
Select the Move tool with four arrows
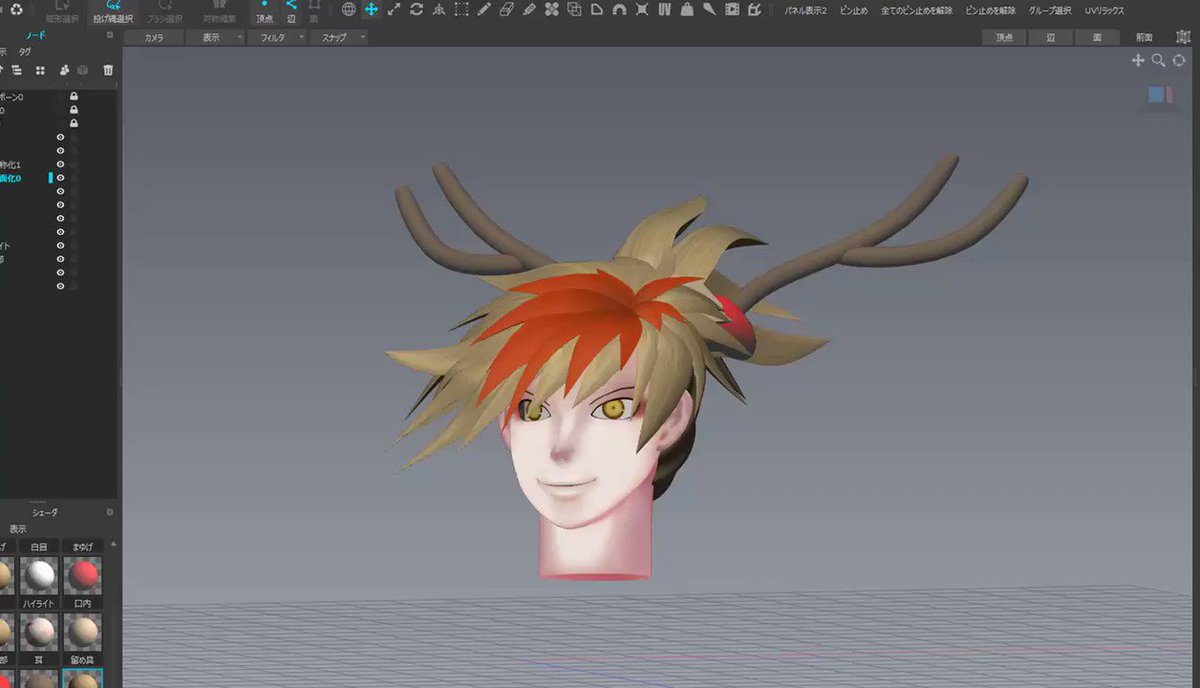(x=371, y=9)
